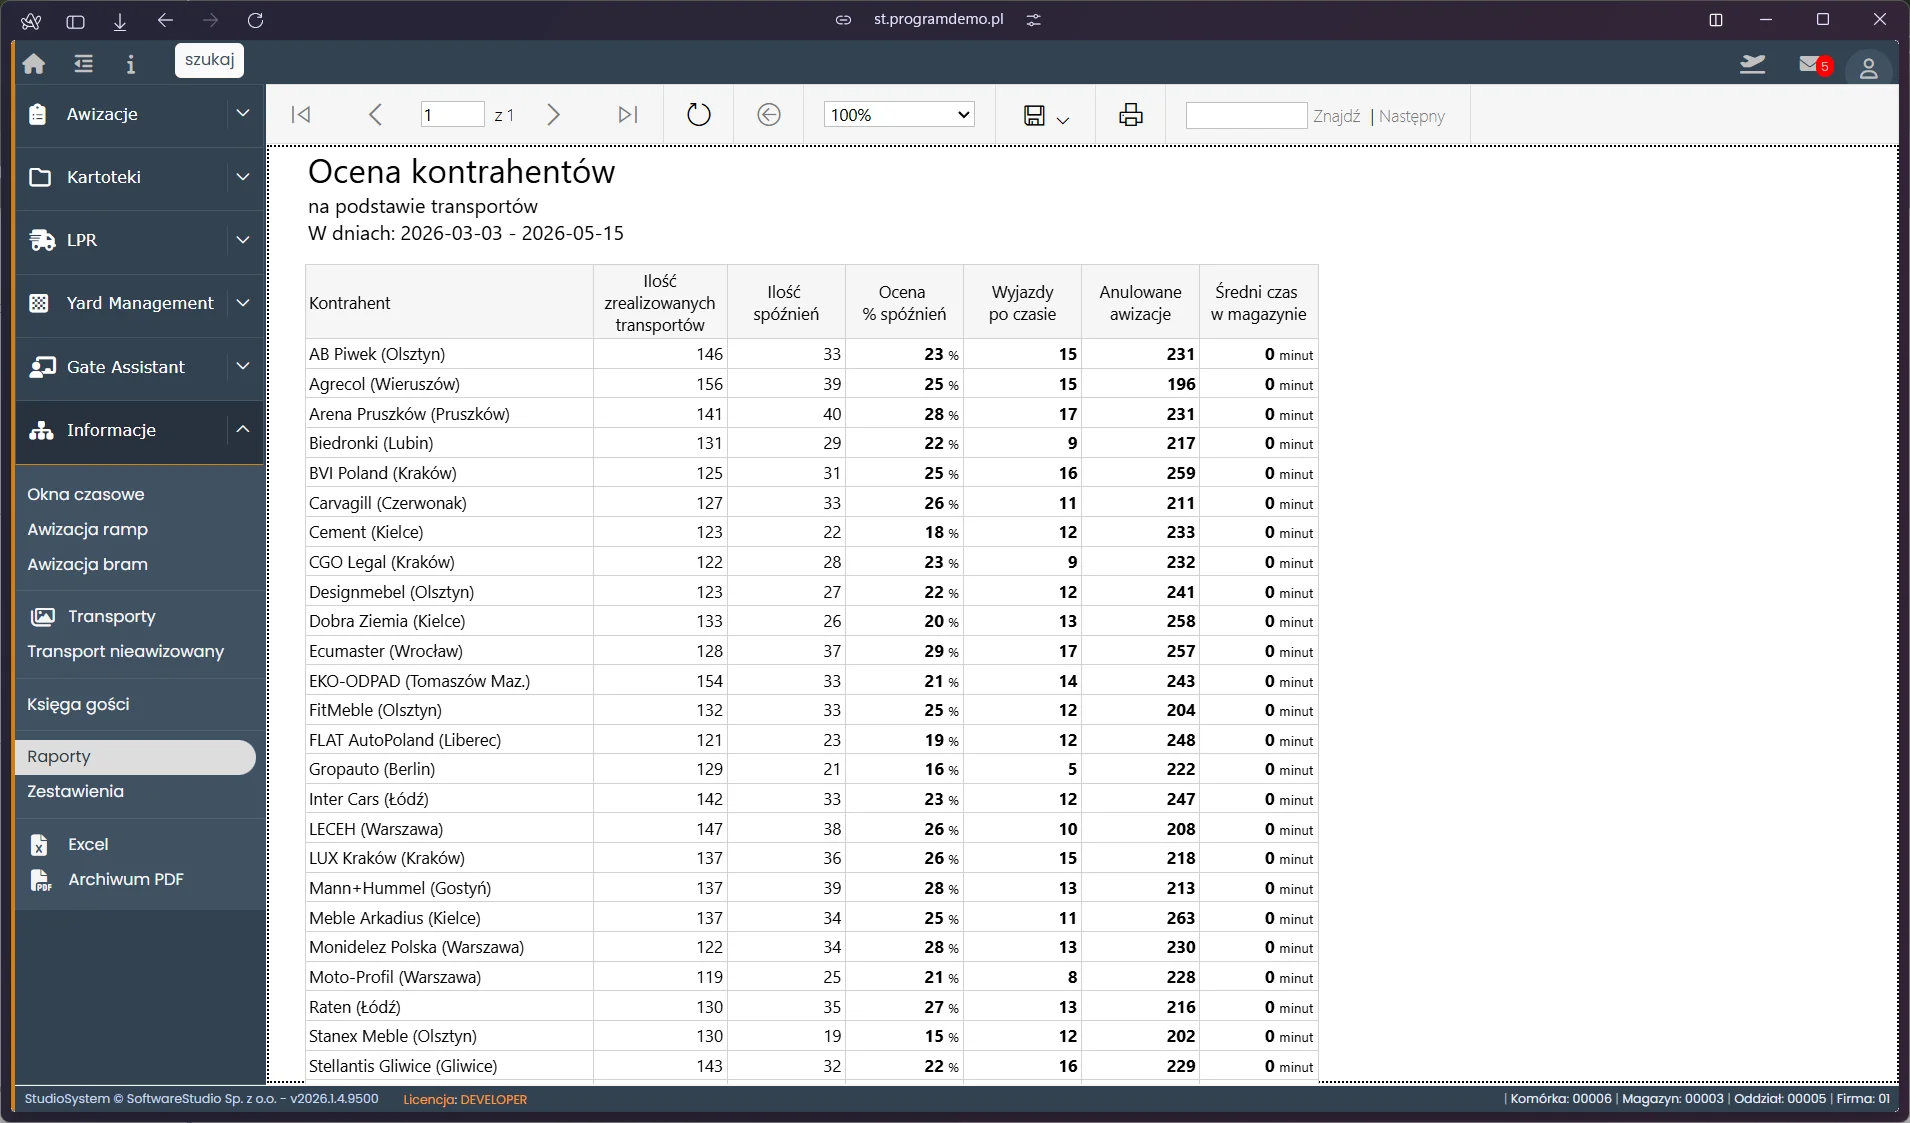Viewport: 1910px width, 1123px height.
Task: Refresh the report
Action: pyautogui.click(x=699, y=115)
